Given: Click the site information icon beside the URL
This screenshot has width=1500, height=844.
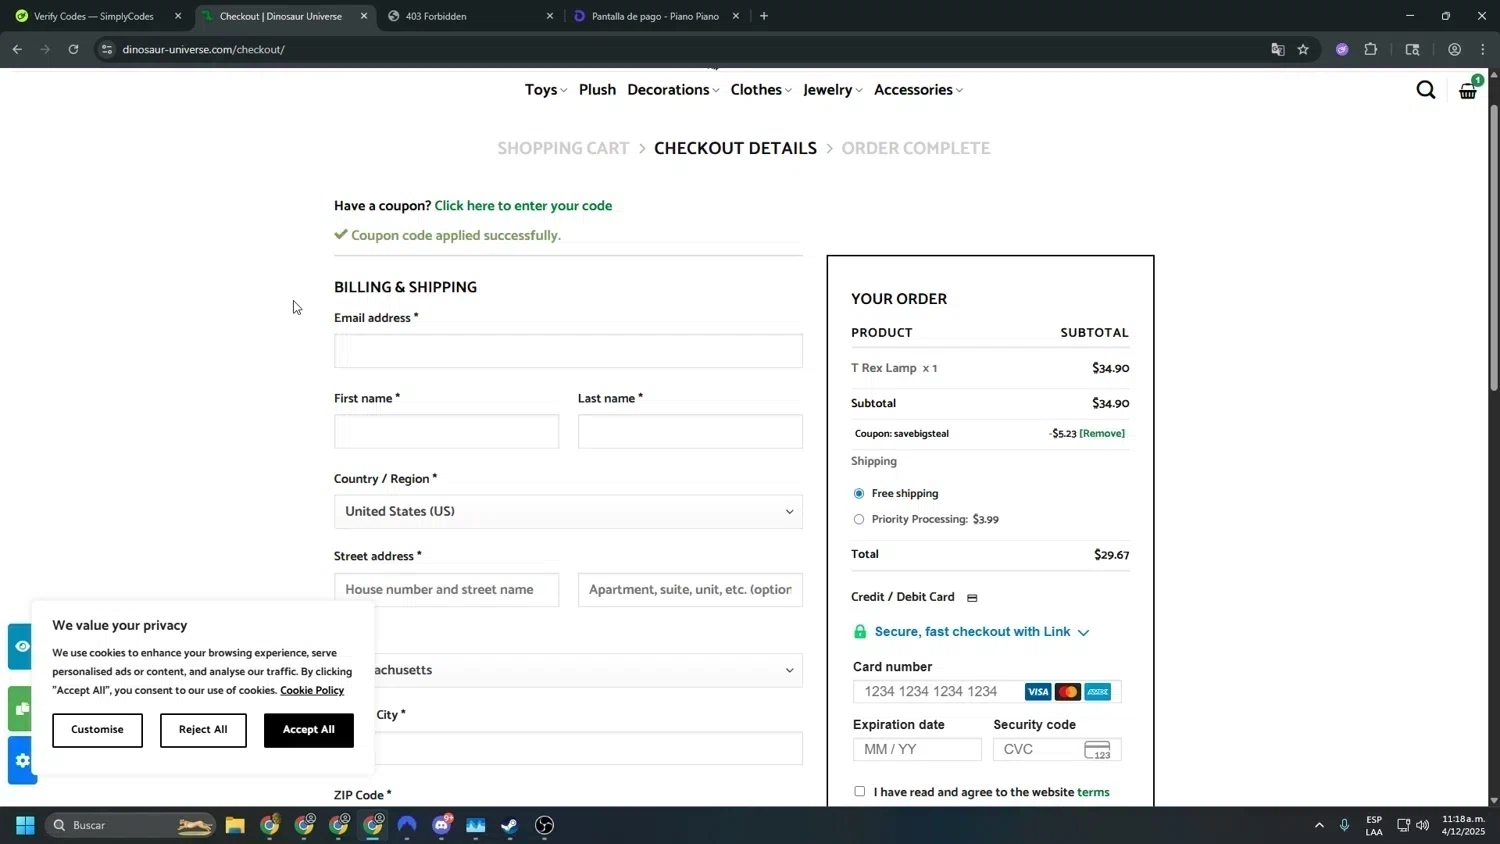Looking at the screenshot, I should click(x=107, y=49).
